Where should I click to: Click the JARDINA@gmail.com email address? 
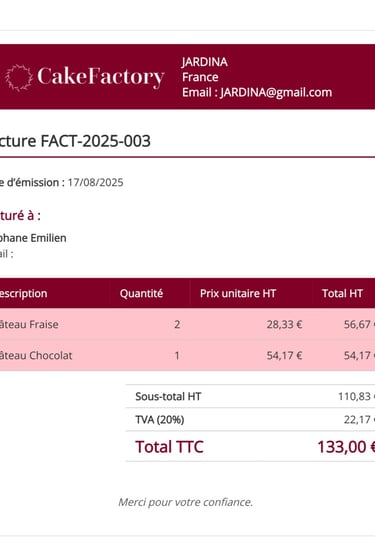coord(276,92)
